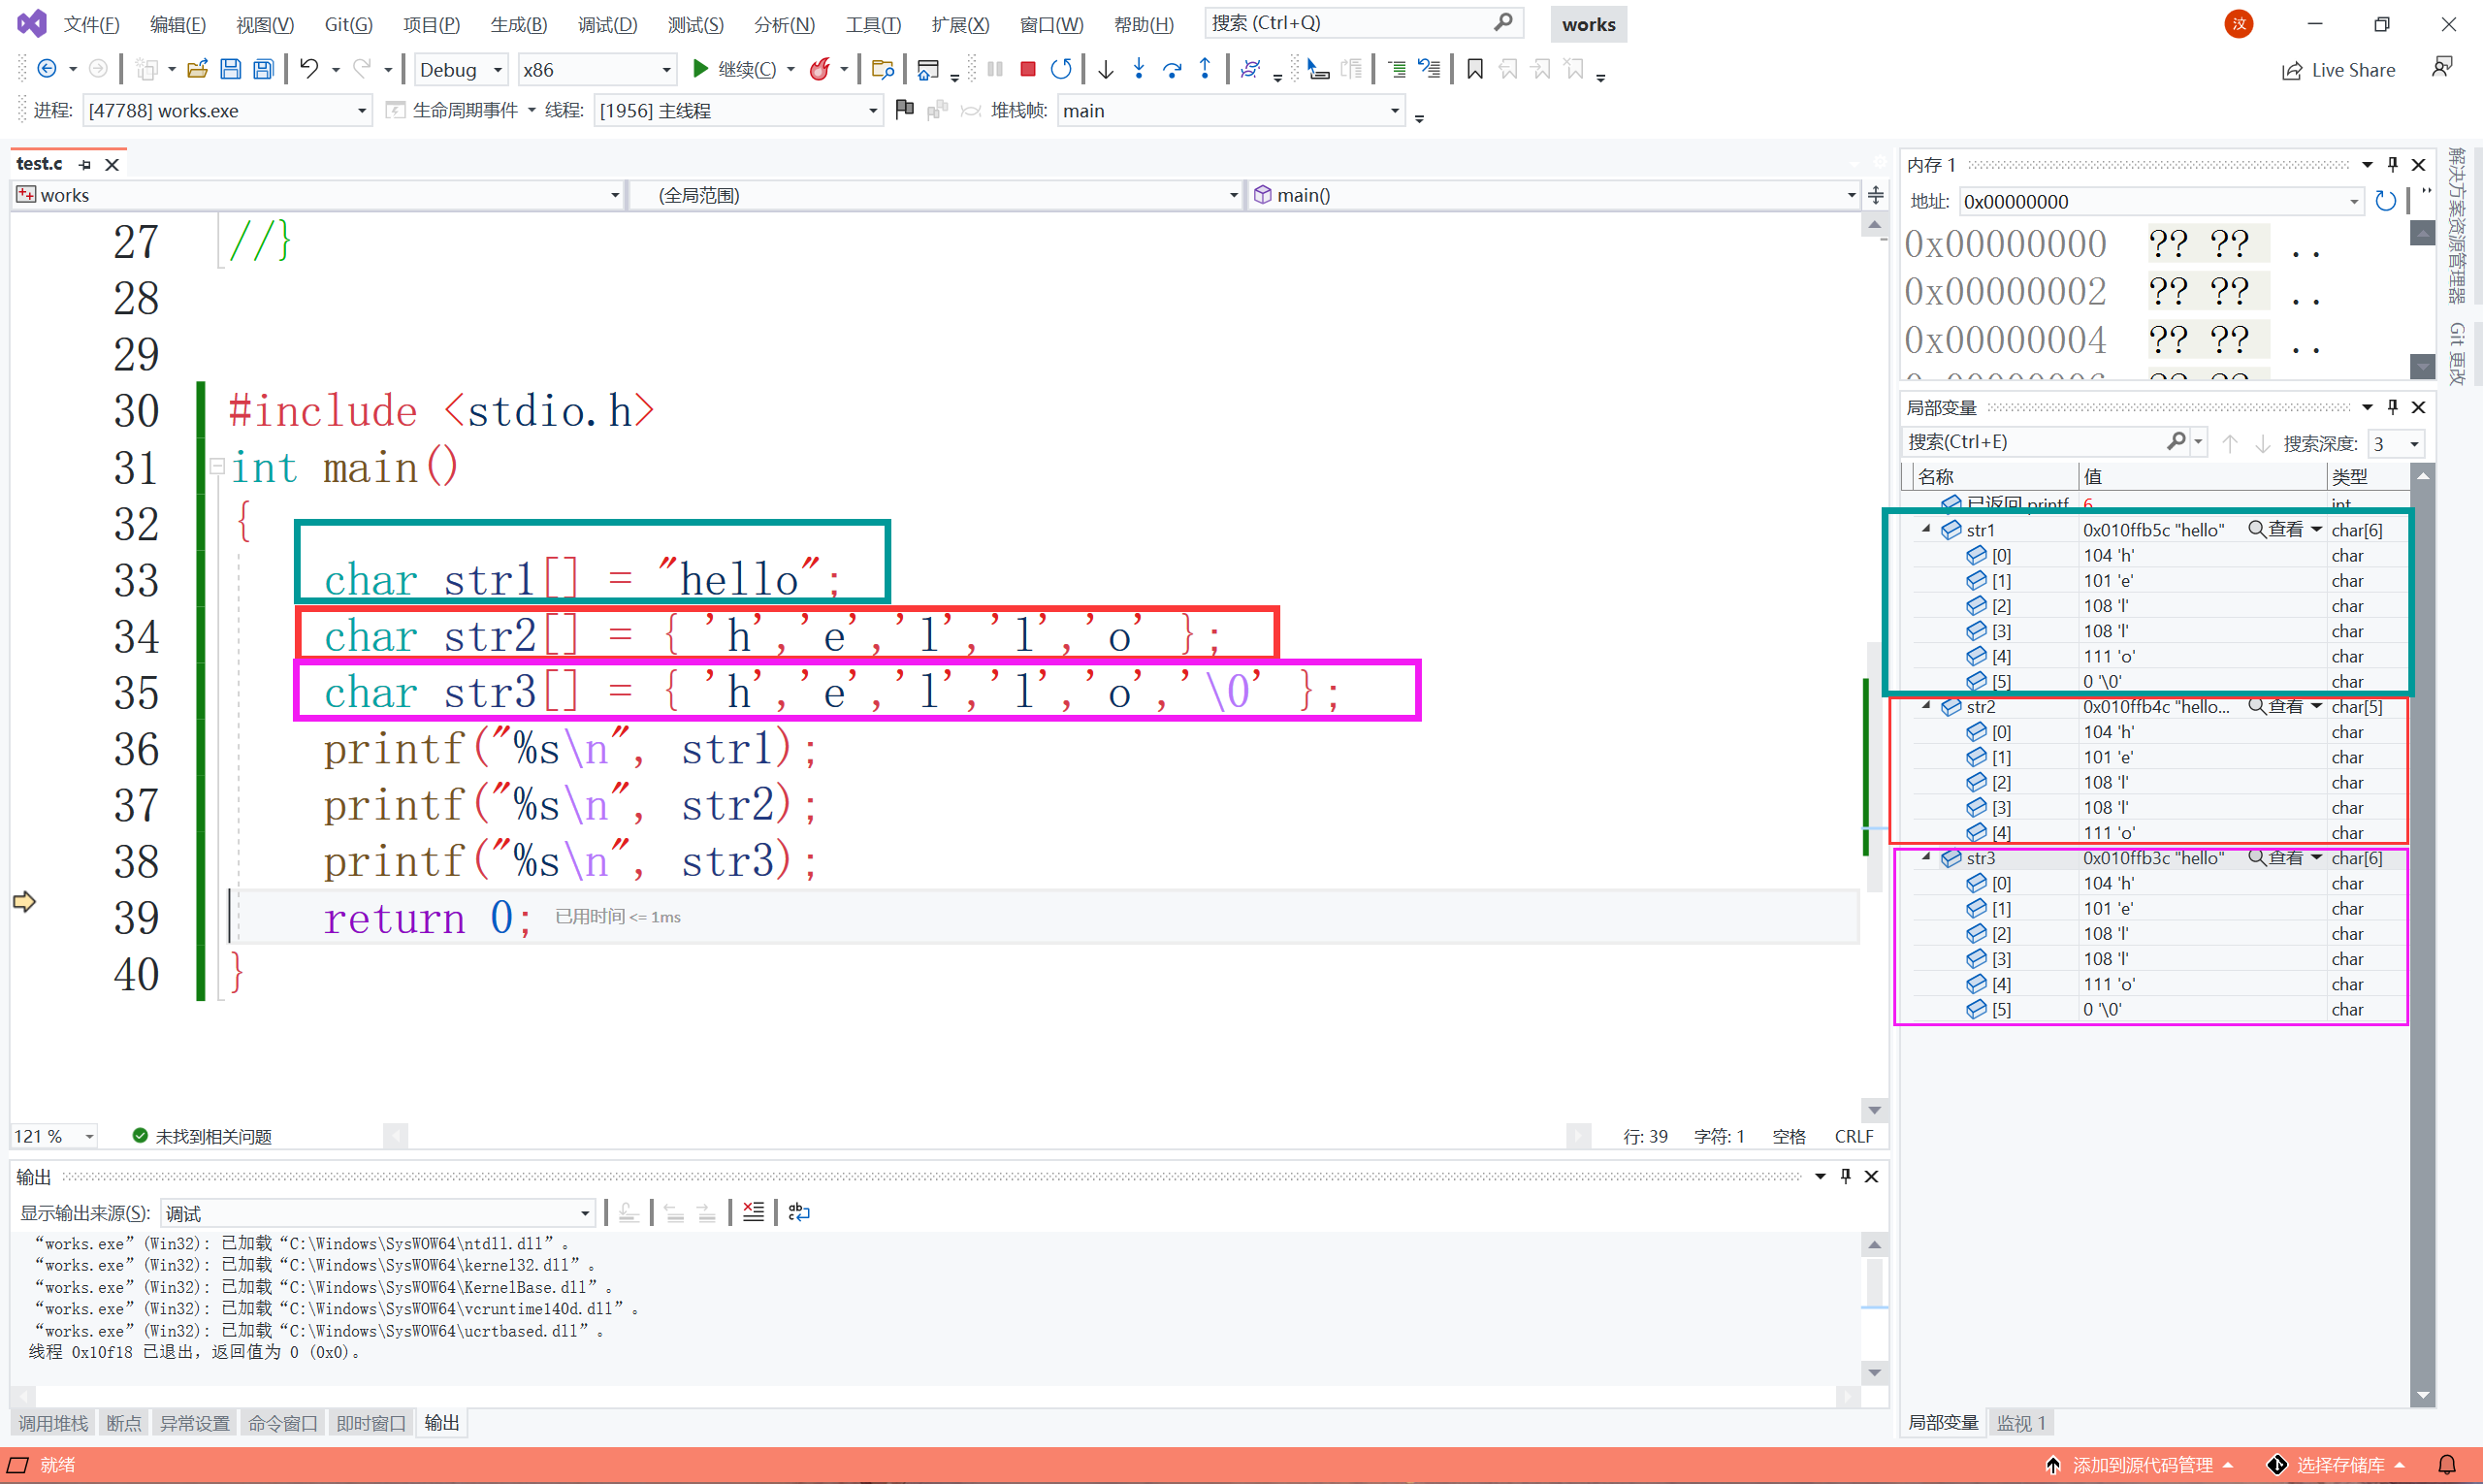Toggle word wrap in Output window
2483x1484 pixels.
(798, 1212)
